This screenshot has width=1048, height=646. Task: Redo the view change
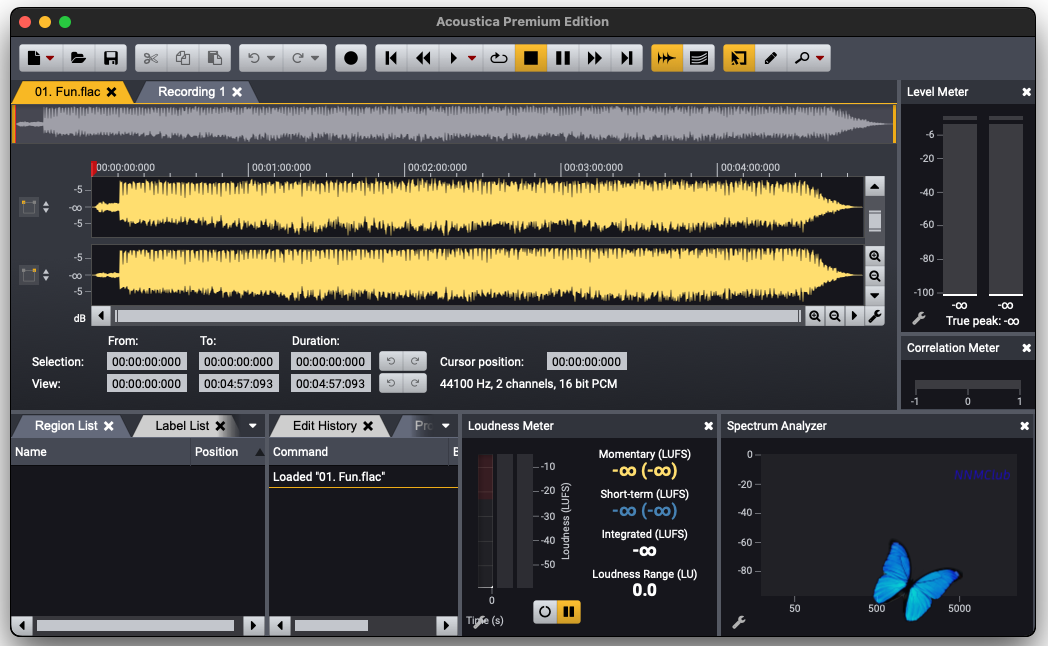[x=414, y=383]
